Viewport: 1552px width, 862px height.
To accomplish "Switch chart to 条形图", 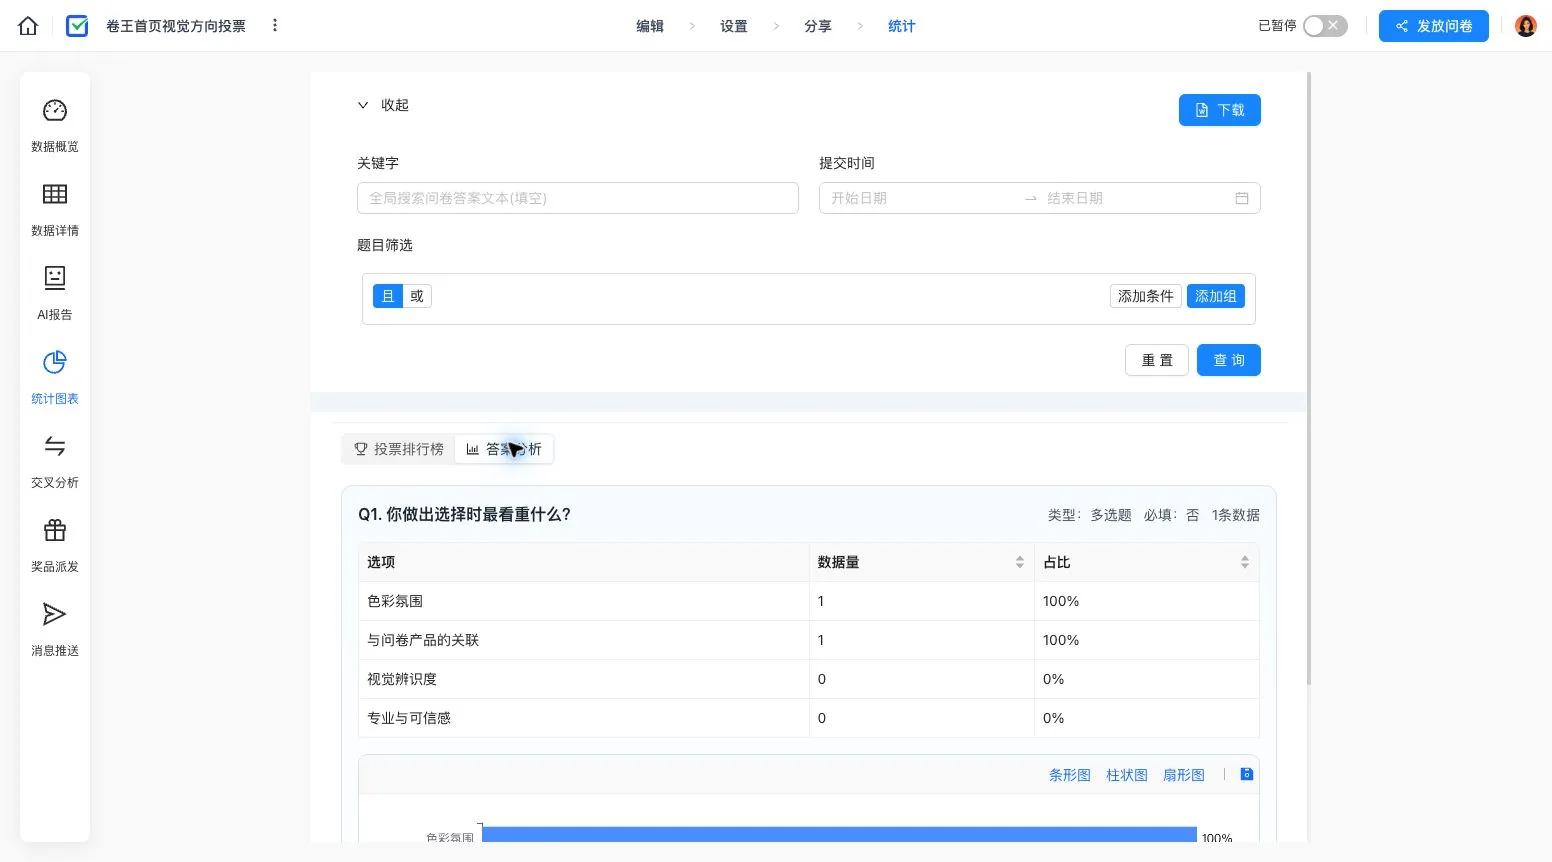I will [x=1070, y=775].
